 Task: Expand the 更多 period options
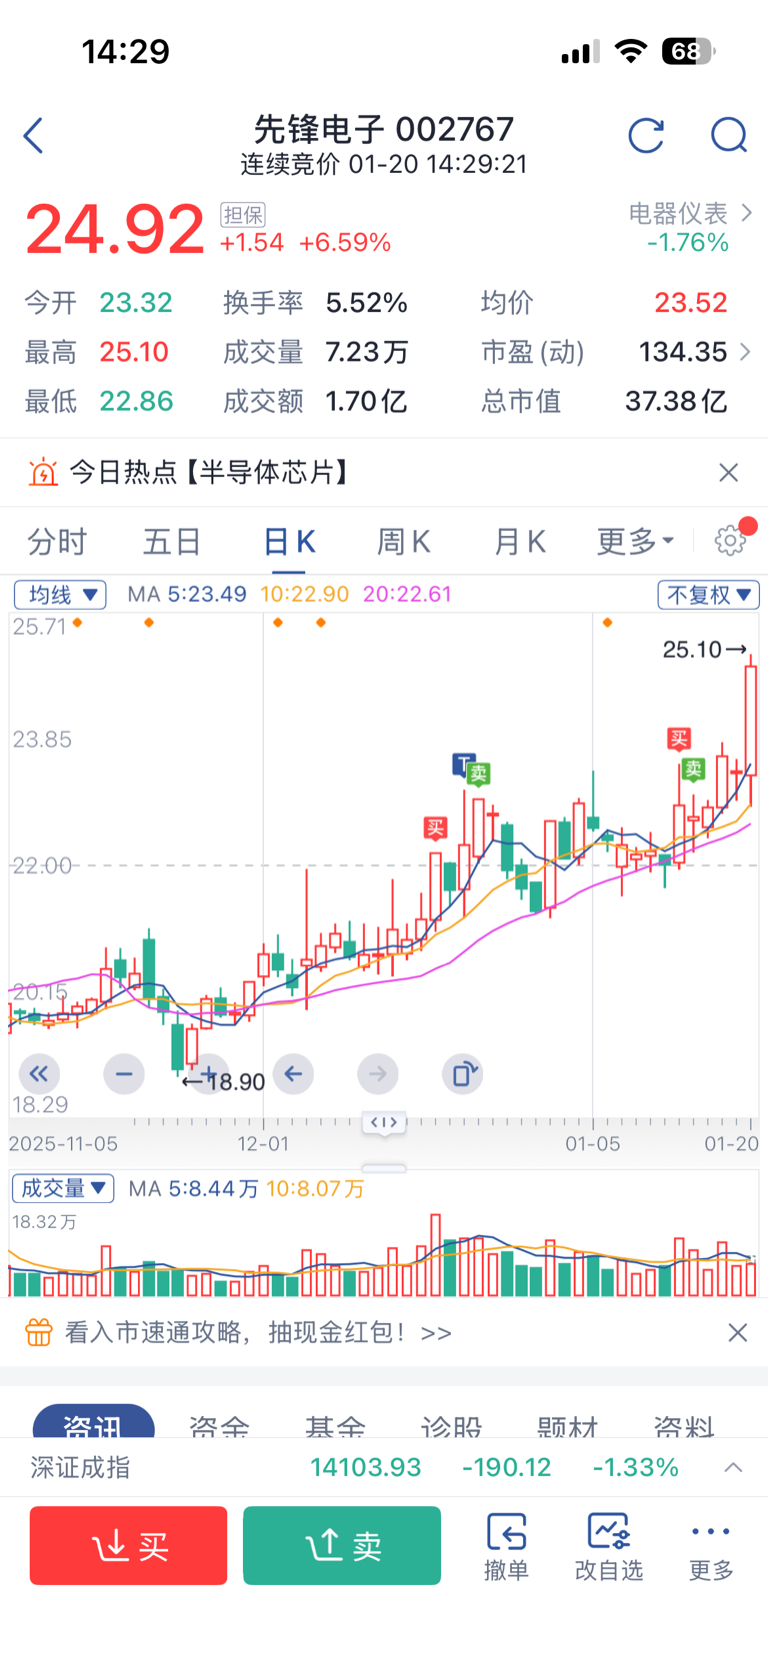click(634, 542)
